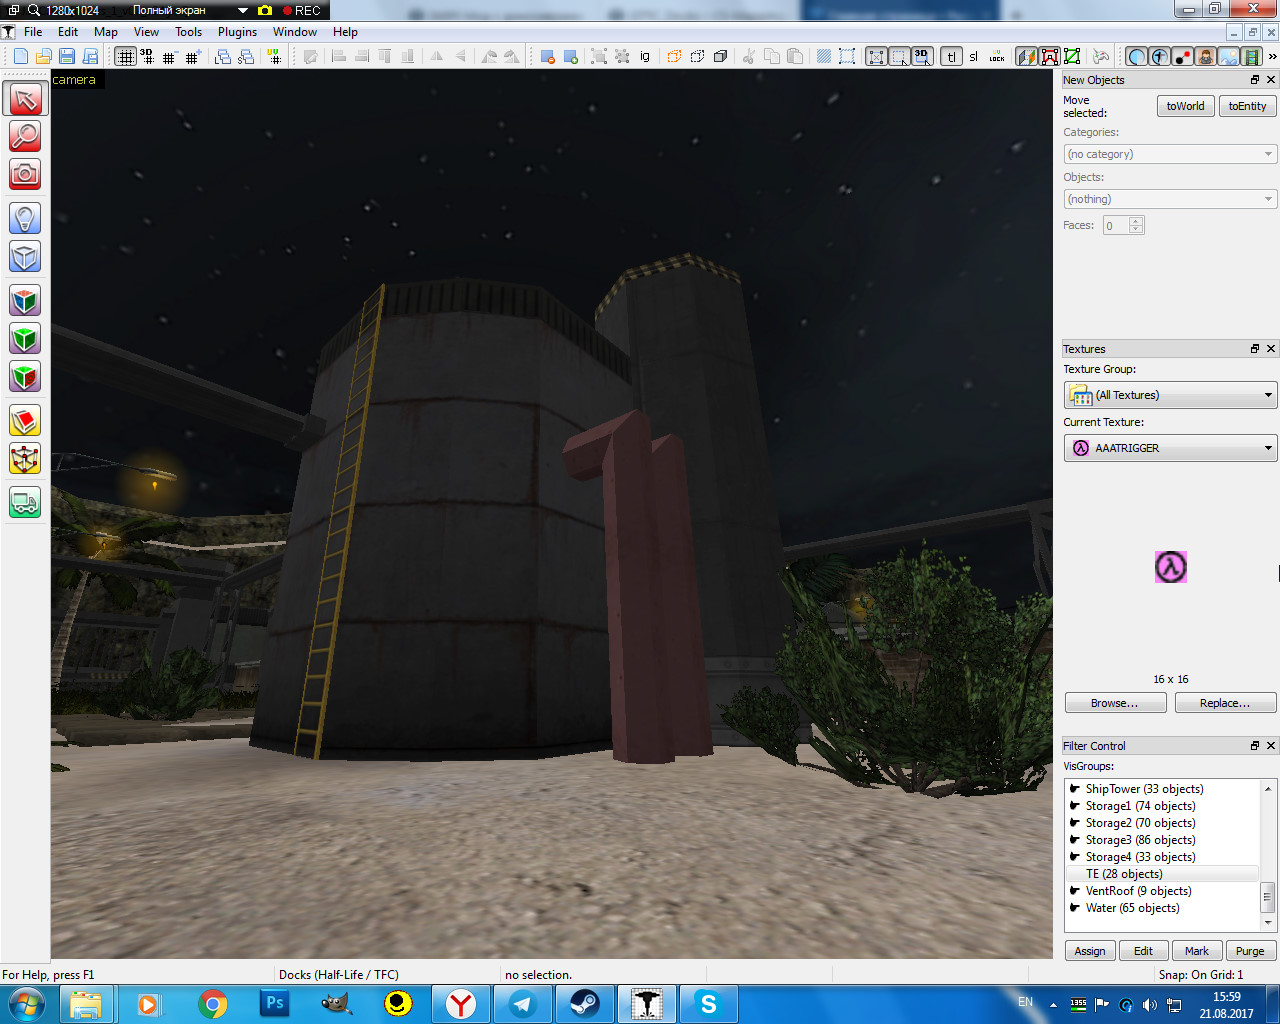Pick the wireframe cube Block tool

point(25,256)
